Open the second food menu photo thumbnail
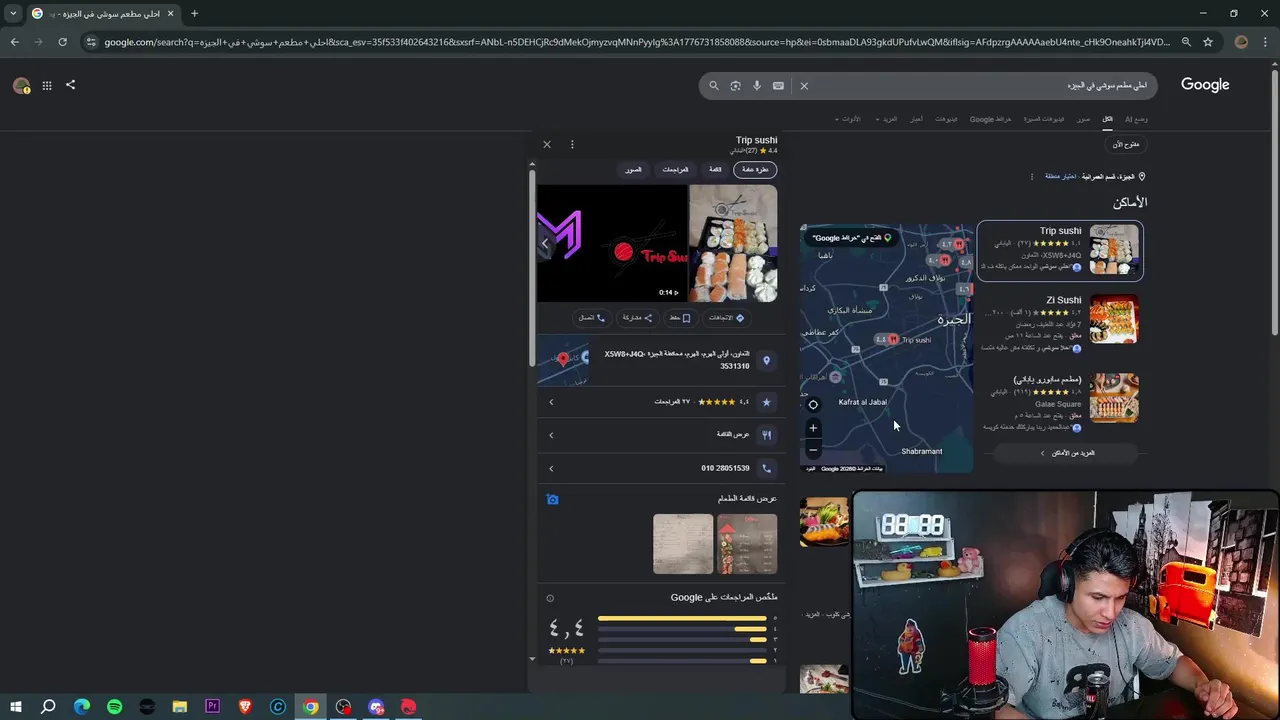This screenshot has width=1280, height=720. 683,544
